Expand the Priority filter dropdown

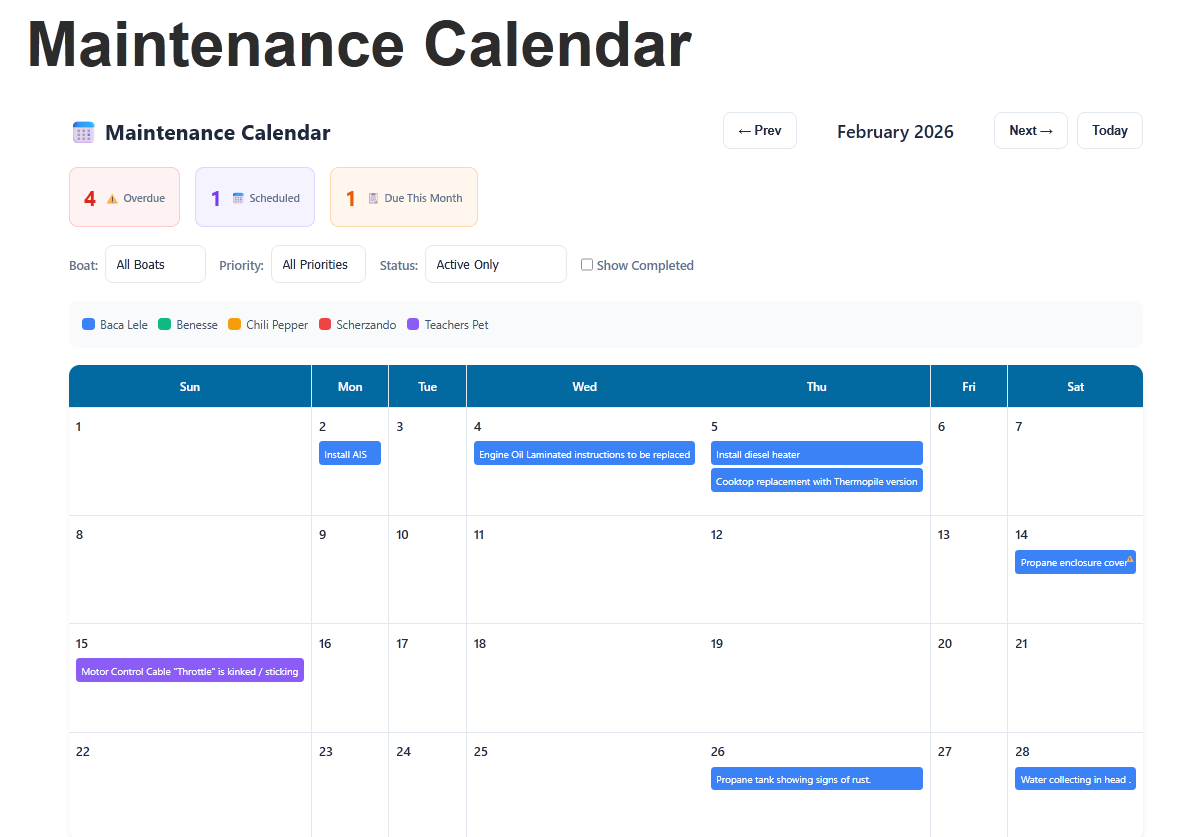[318, 265]
